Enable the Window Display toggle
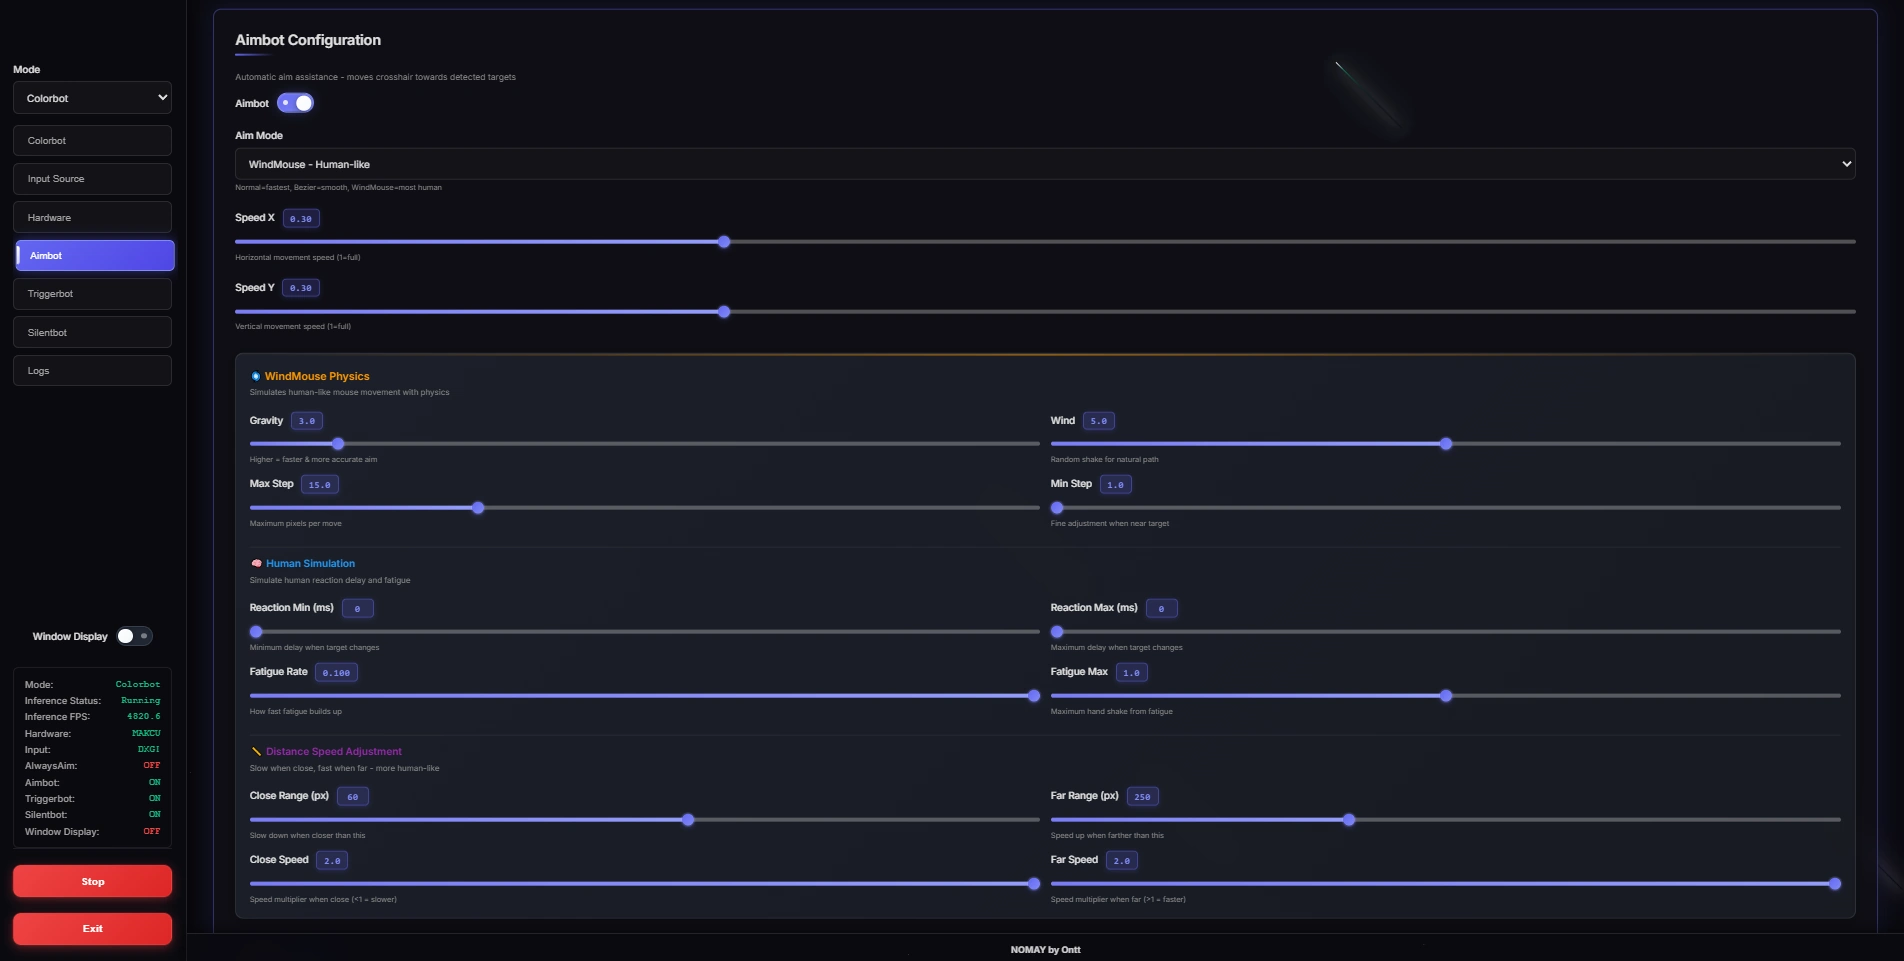The width and height of the screenshot is (1904, 961). [134, 636]
